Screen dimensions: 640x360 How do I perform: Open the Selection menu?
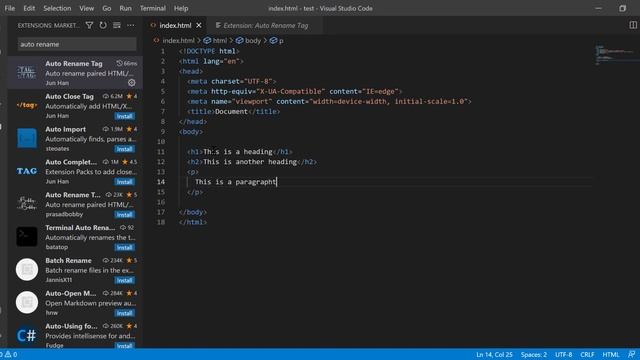click(x=57, y=8)
